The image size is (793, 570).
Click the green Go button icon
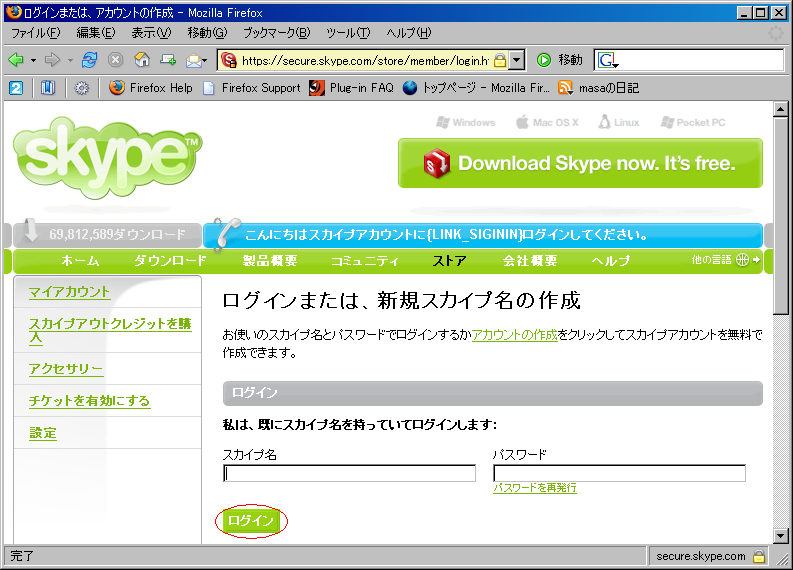(545, 60)
